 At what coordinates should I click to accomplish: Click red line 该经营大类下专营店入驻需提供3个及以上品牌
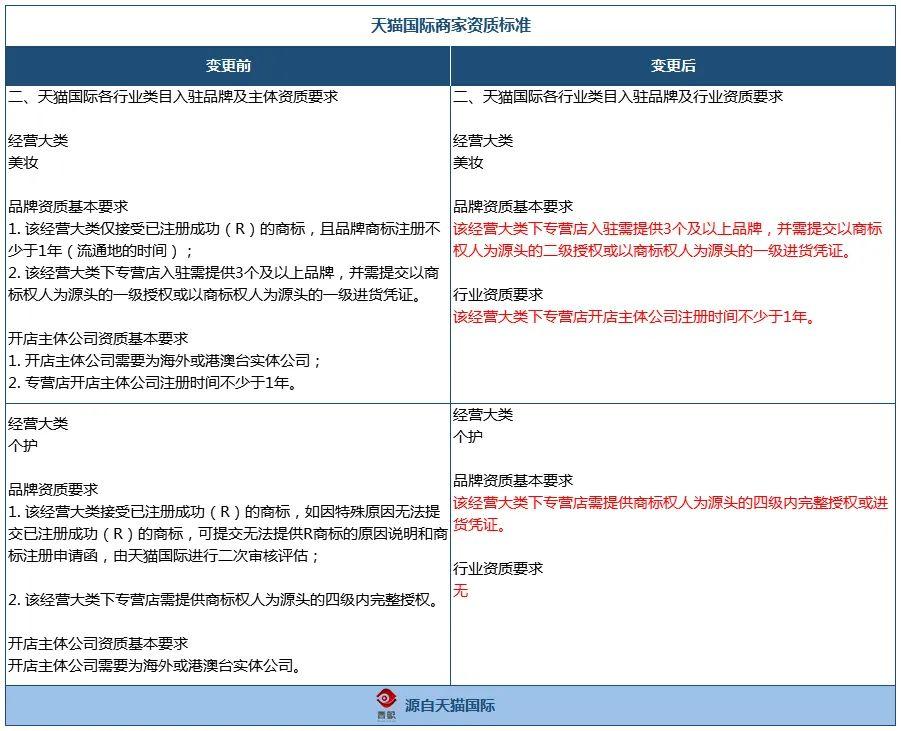pyautogui.click(x=668, y=229)
